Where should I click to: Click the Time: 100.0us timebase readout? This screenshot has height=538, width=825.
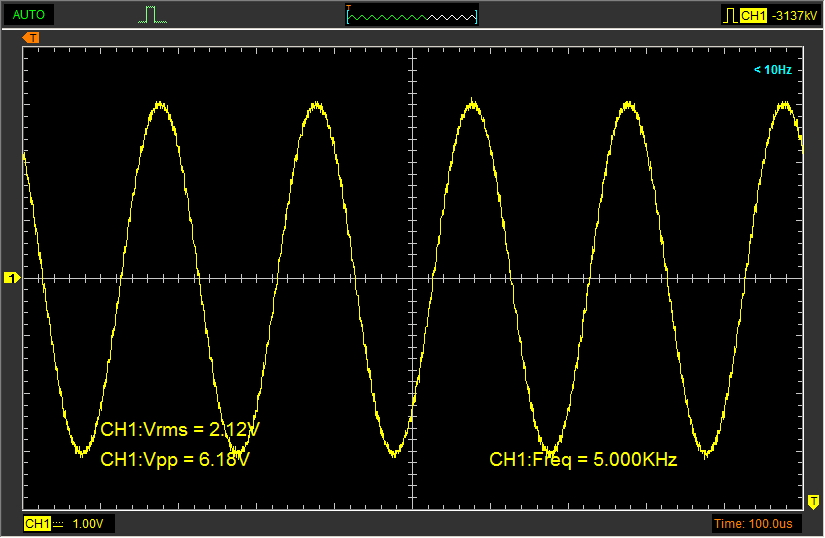click(x=753, y=524)
